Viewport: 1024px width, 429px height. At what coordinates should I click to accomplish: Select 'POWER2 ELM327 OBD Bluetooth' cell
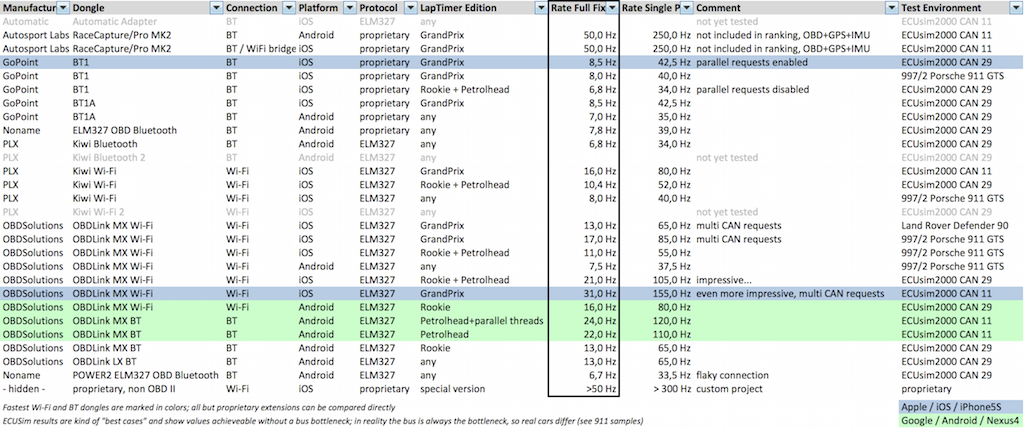[x=148, y=375]
